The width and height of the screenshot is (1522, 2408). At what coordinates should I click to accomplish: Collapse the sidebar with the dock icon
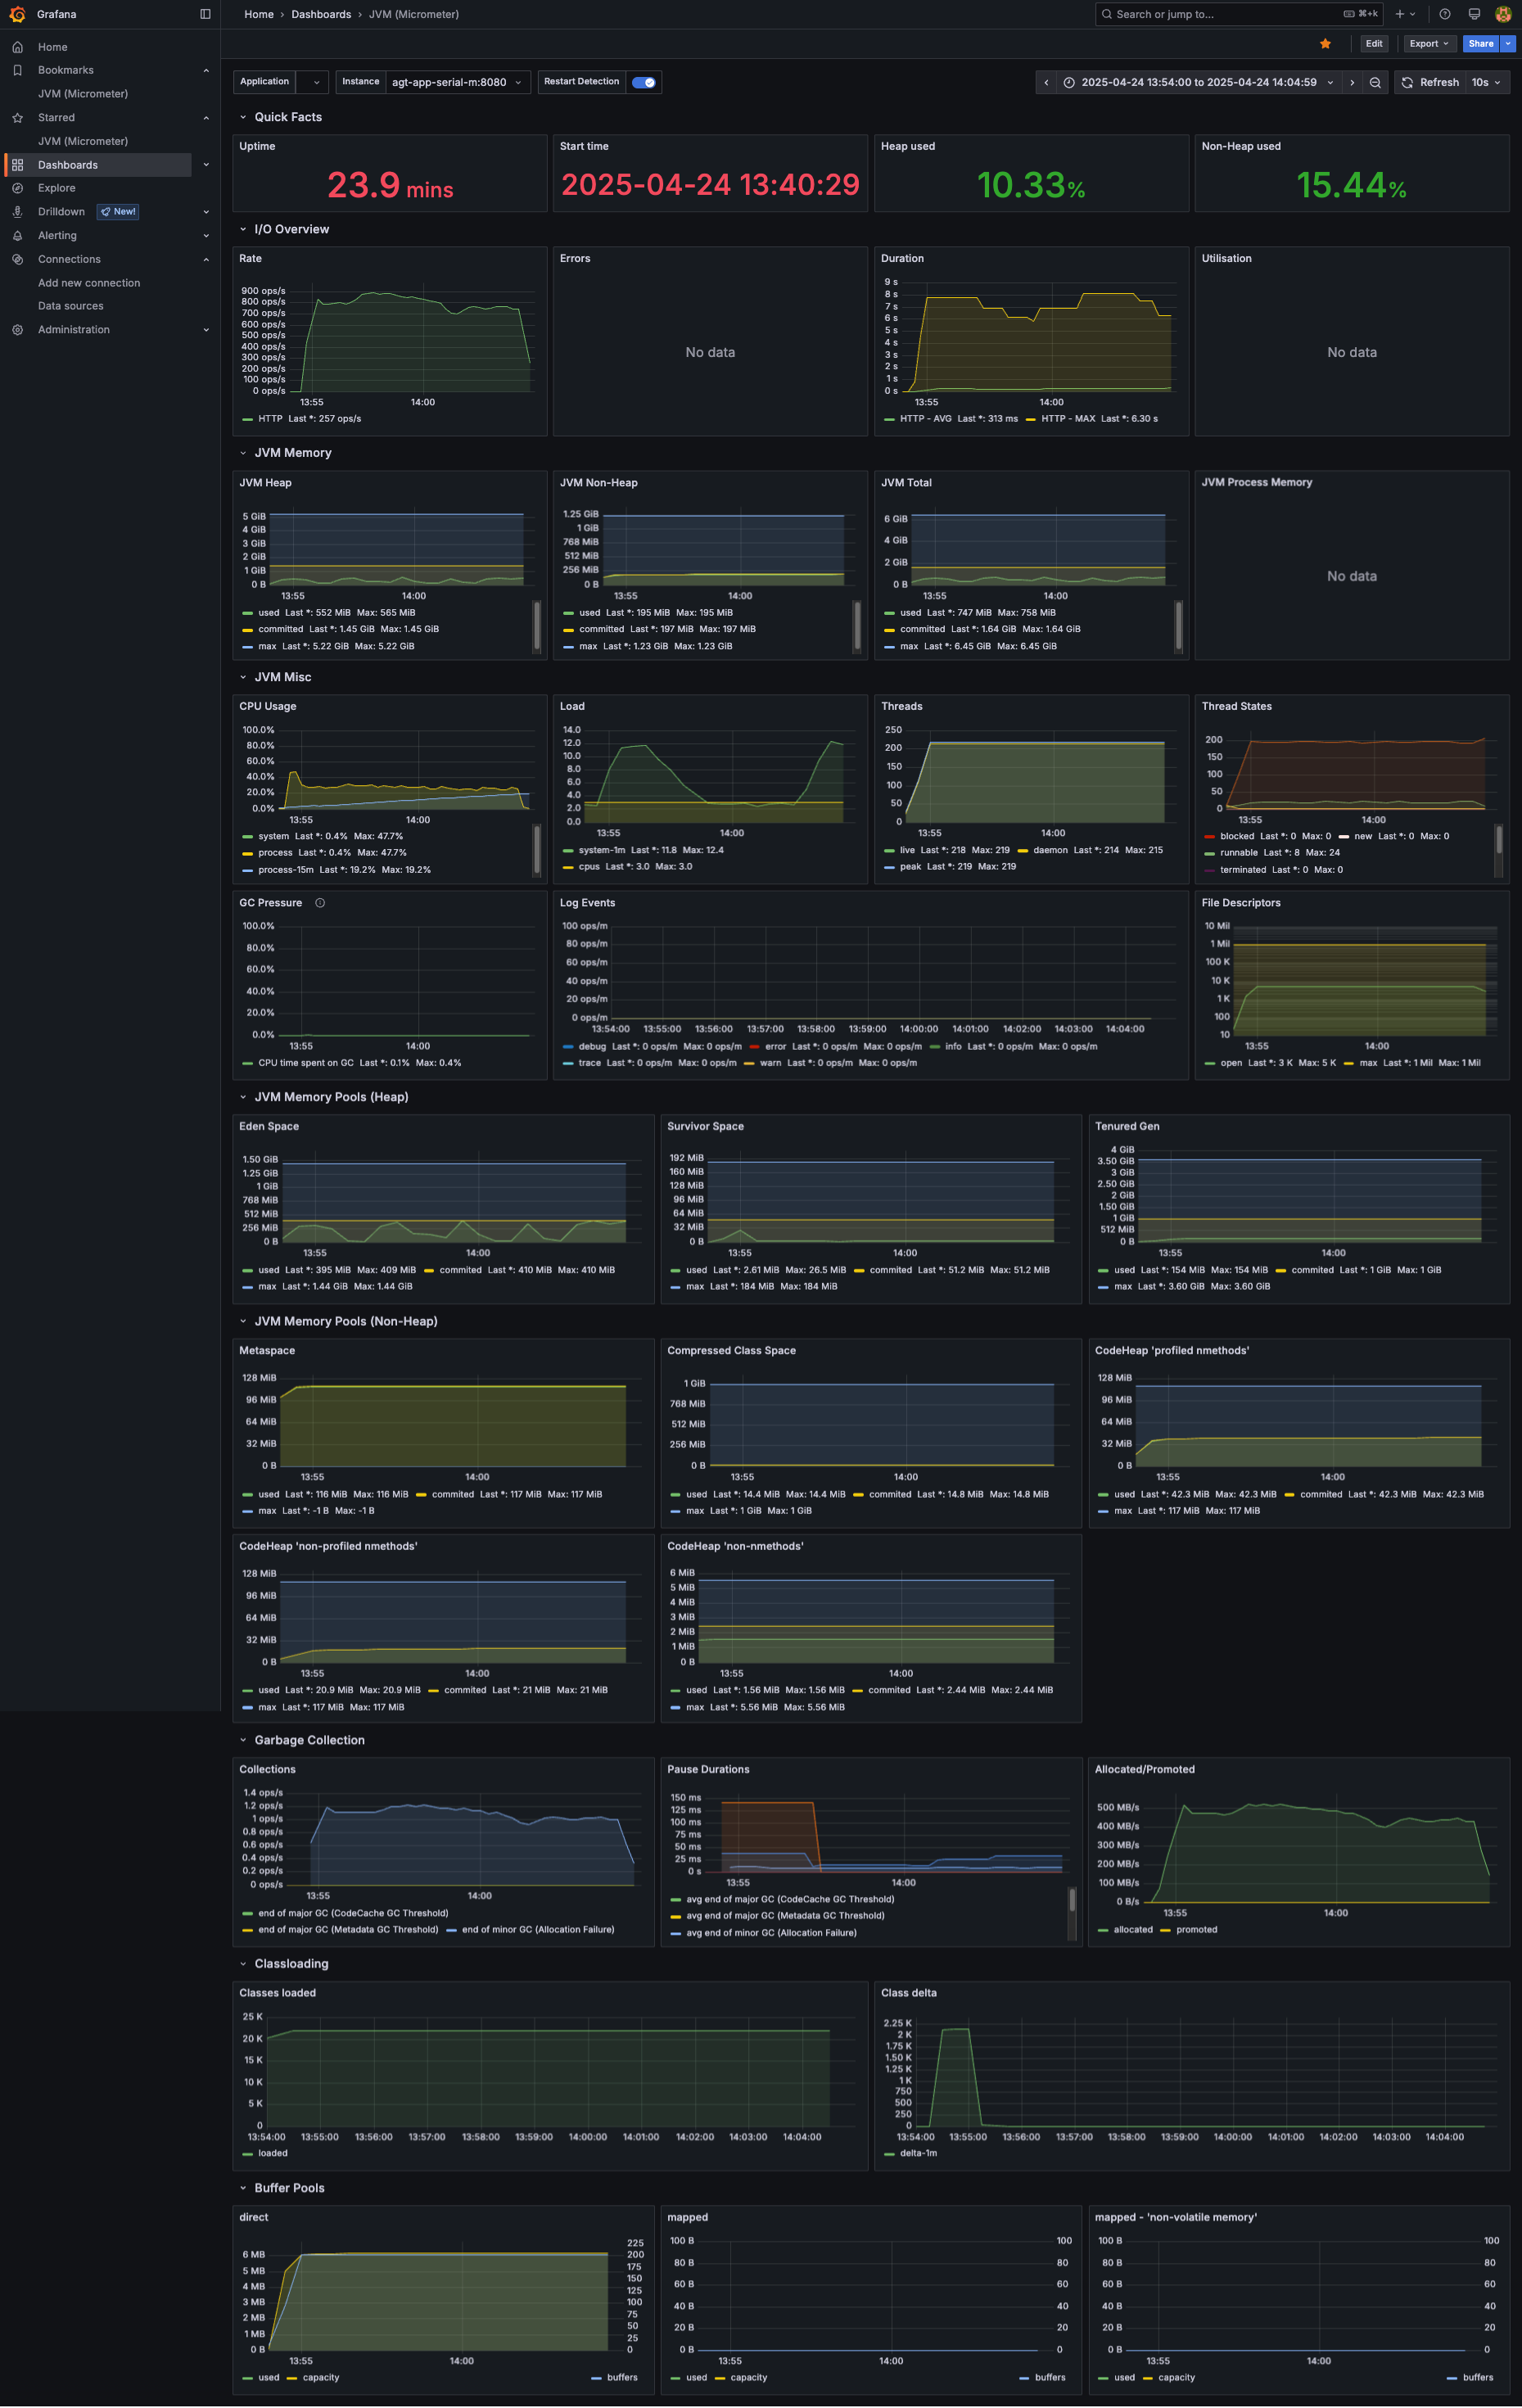coord(205,14)
